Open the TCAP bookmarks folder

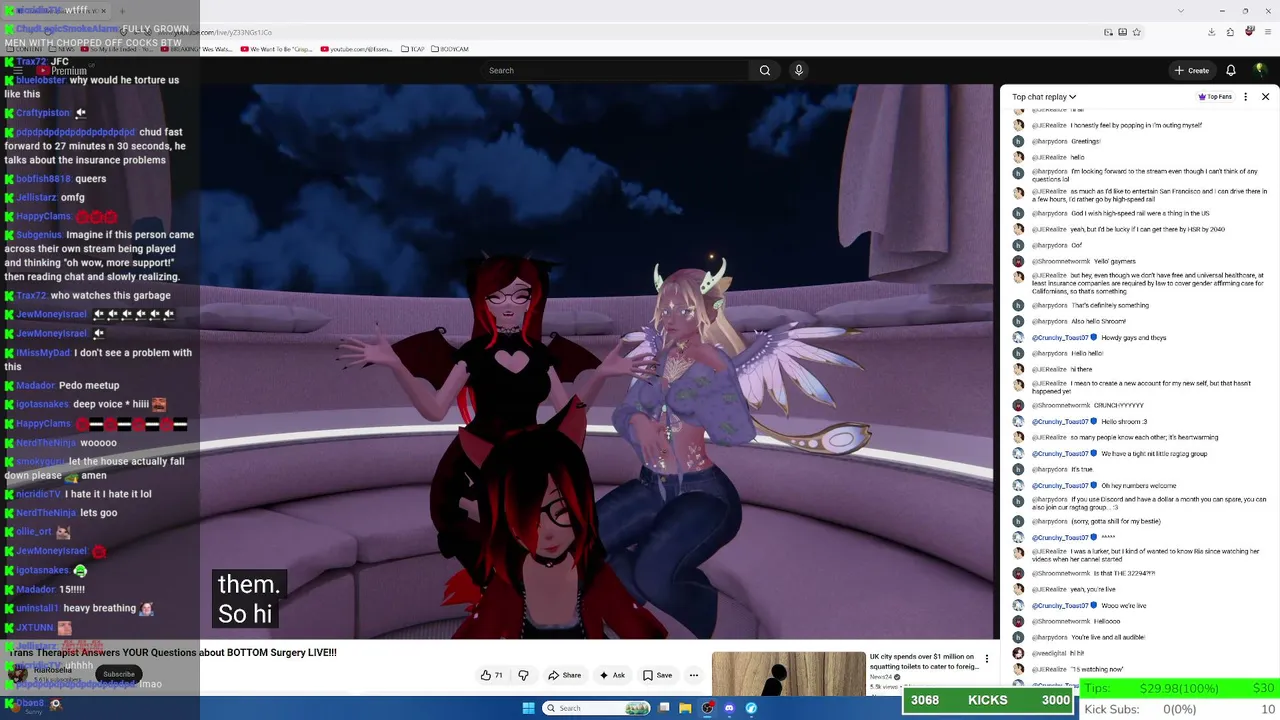pos(412,49)
